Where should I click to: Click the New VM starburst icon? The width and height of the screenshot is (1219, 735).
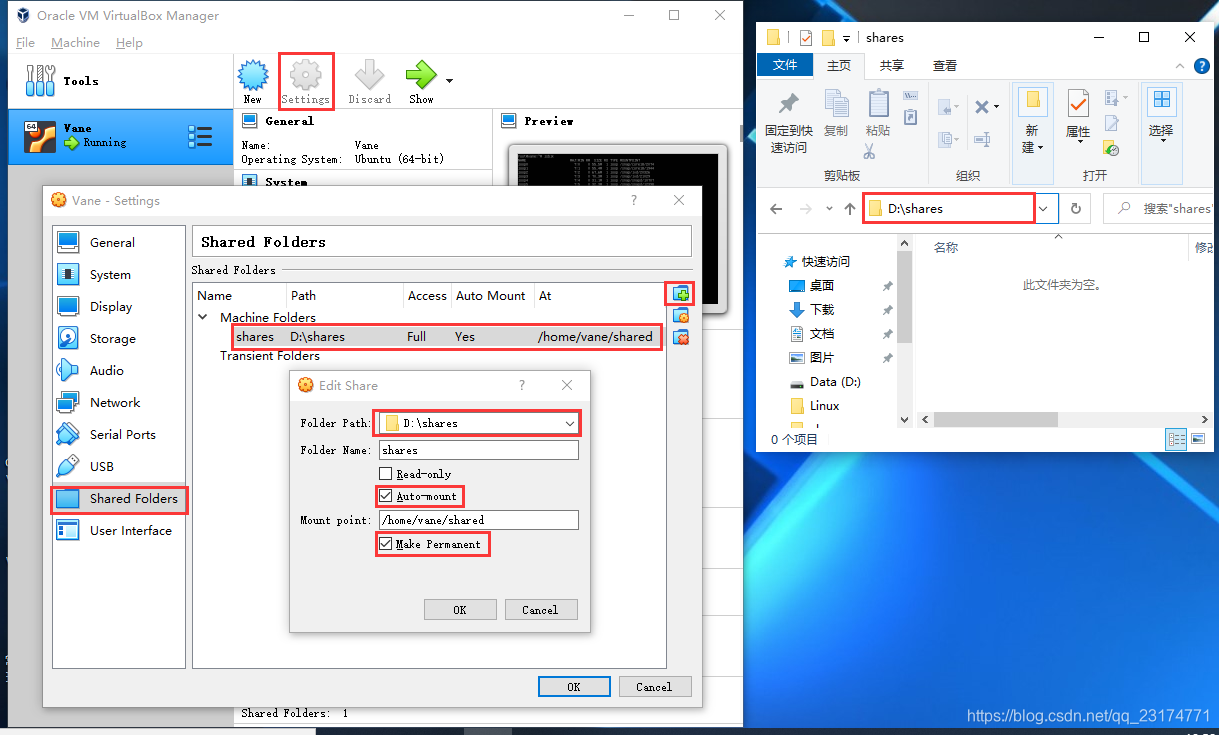pos(253,75)
